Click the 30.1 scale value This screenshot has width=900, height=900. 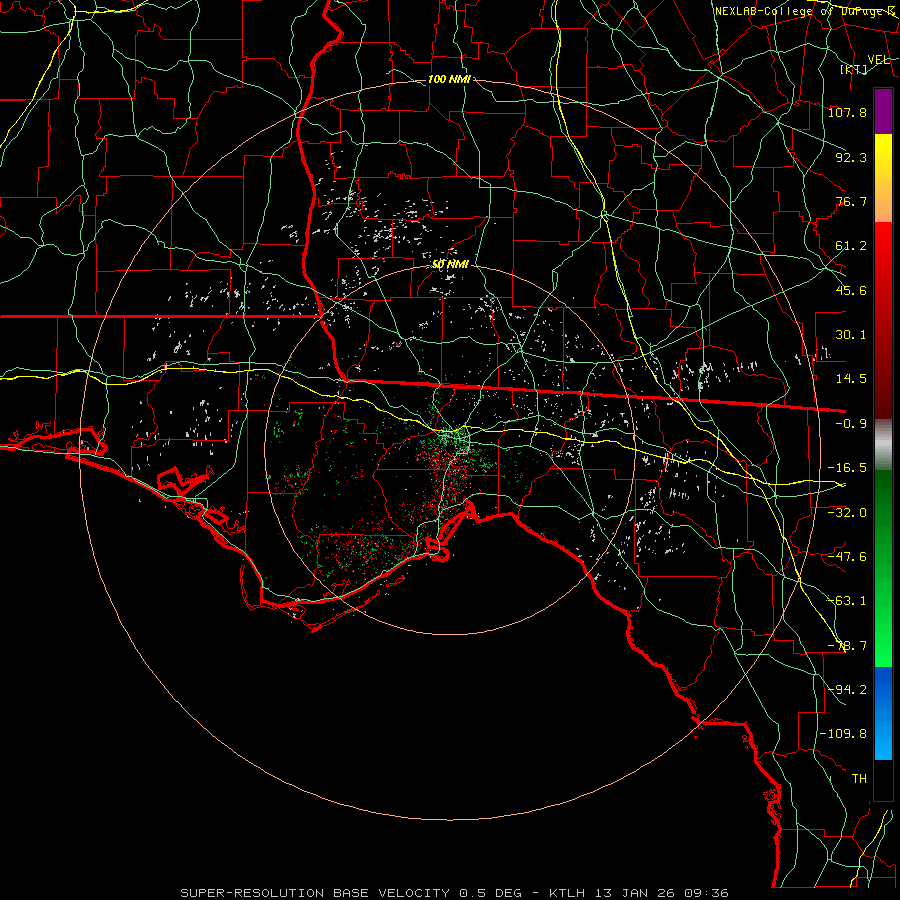851,335
